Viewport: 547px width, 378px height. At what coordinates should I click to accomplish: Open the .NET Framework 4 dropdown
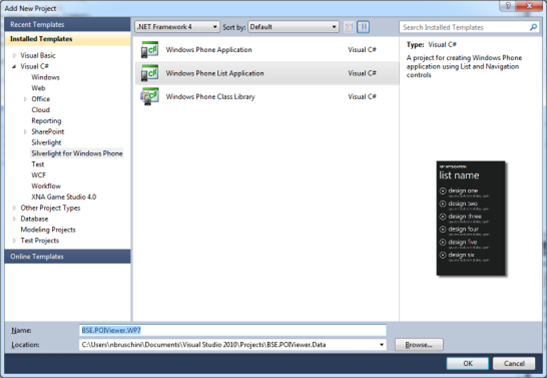click(x=177, y=27)
